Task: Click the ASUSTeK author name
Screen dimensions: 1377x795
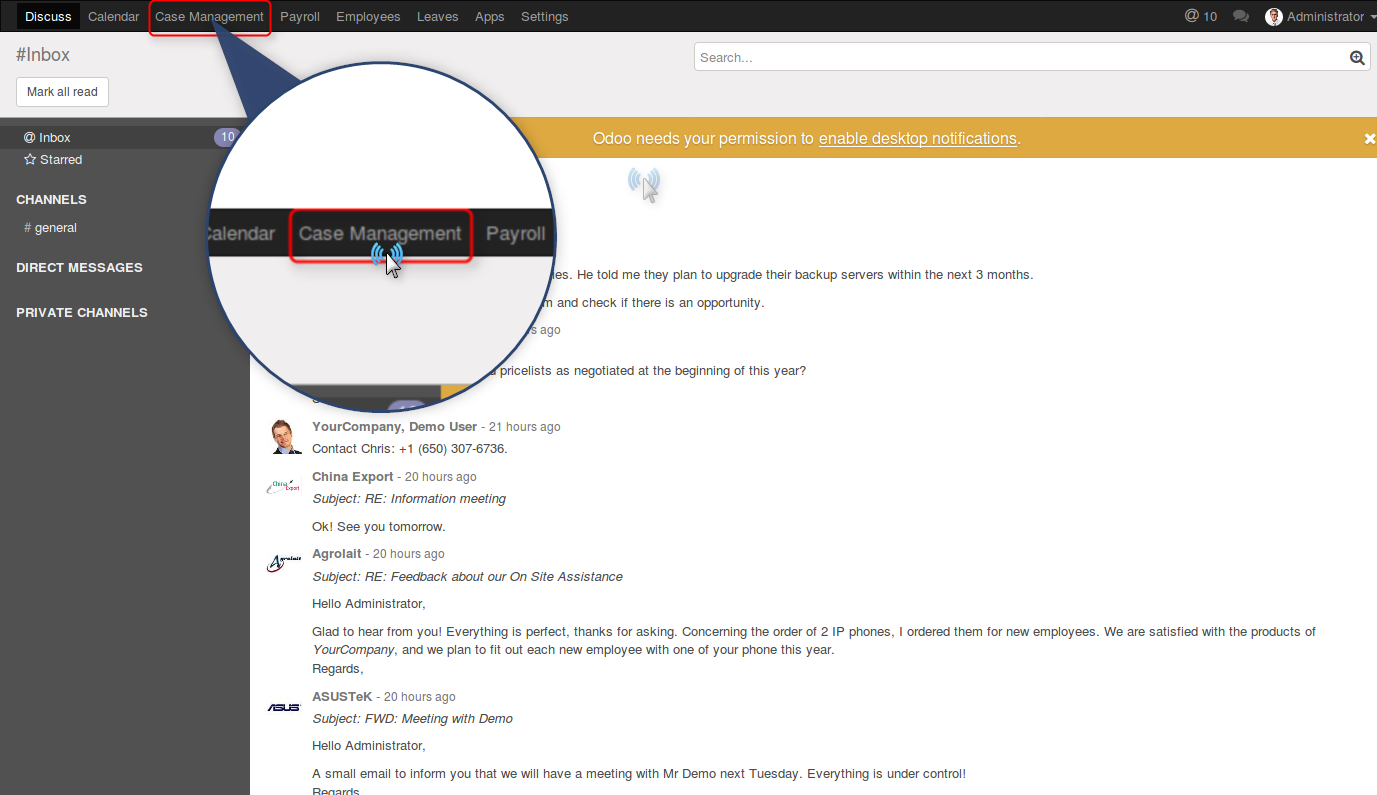Action: pos(342,697)
